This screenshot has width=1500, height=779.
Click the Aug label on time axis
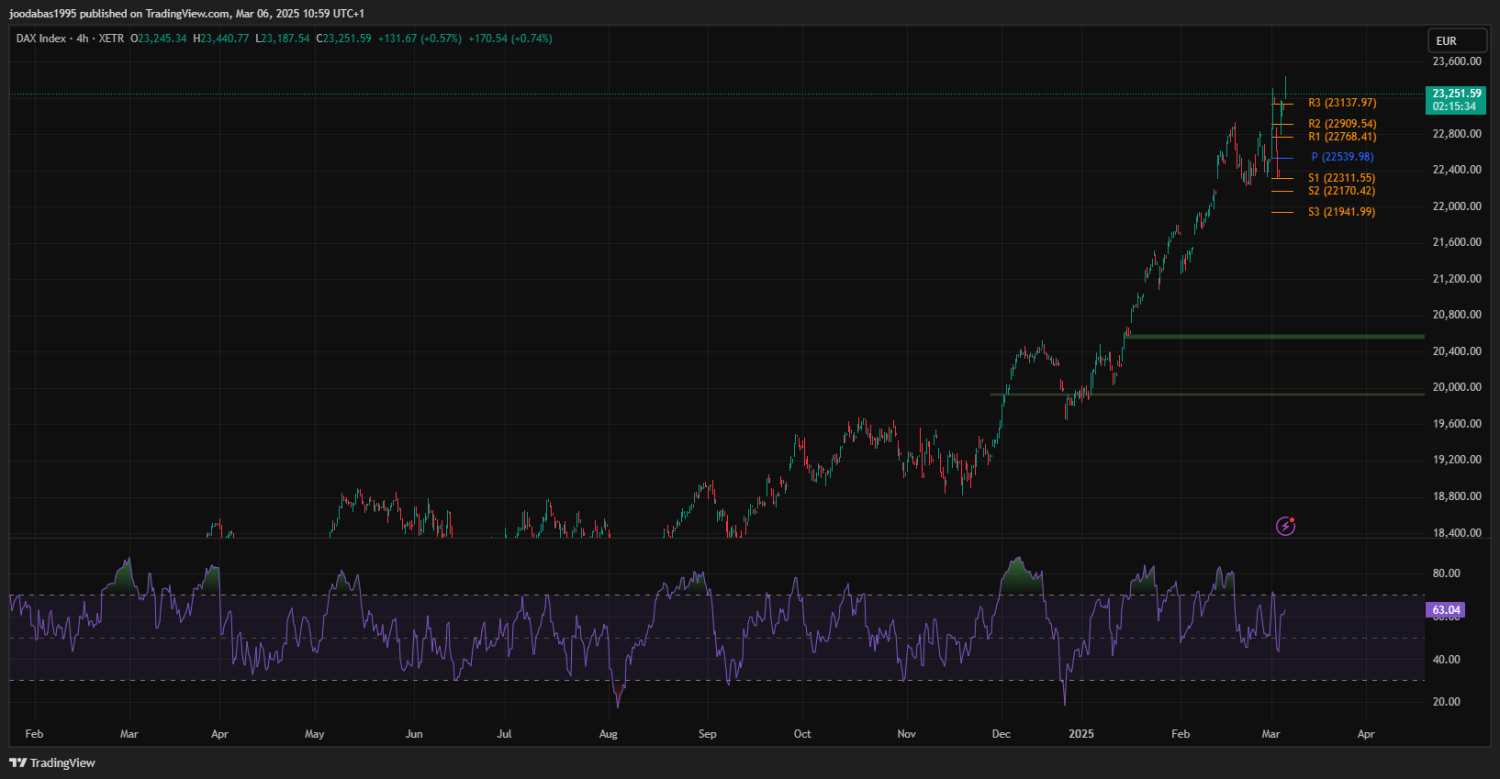[x=608, y=734]
